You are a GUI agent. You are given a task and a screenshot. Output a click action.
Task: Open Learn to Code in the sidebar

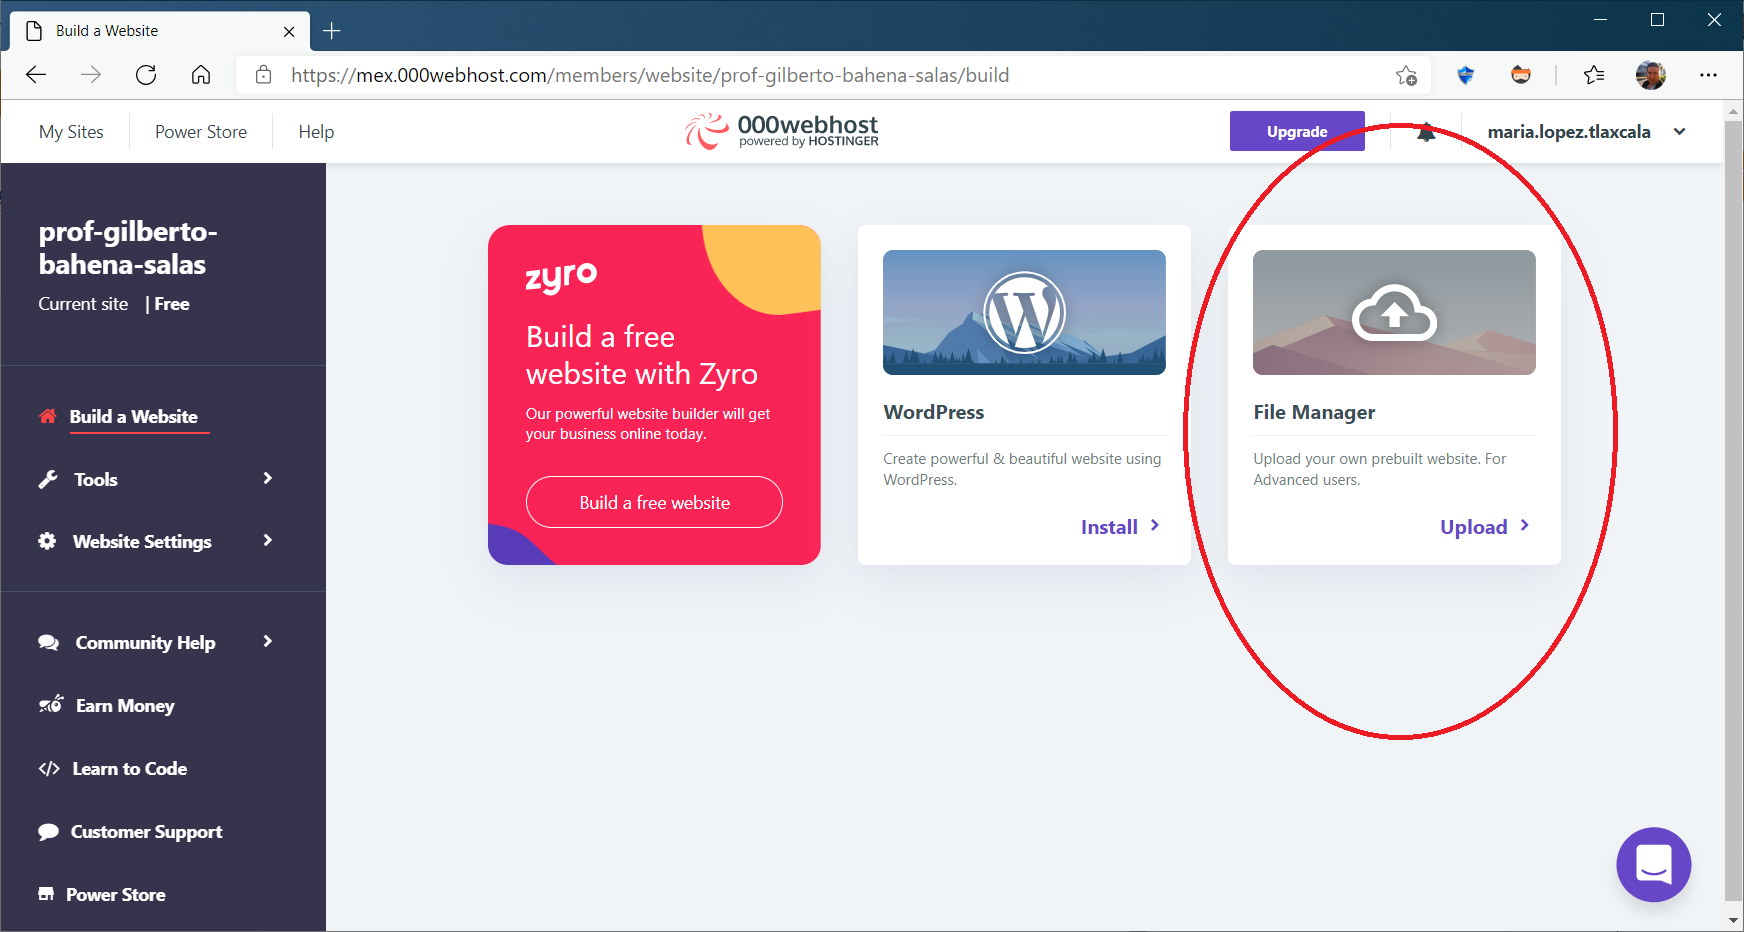pos(130,768)
